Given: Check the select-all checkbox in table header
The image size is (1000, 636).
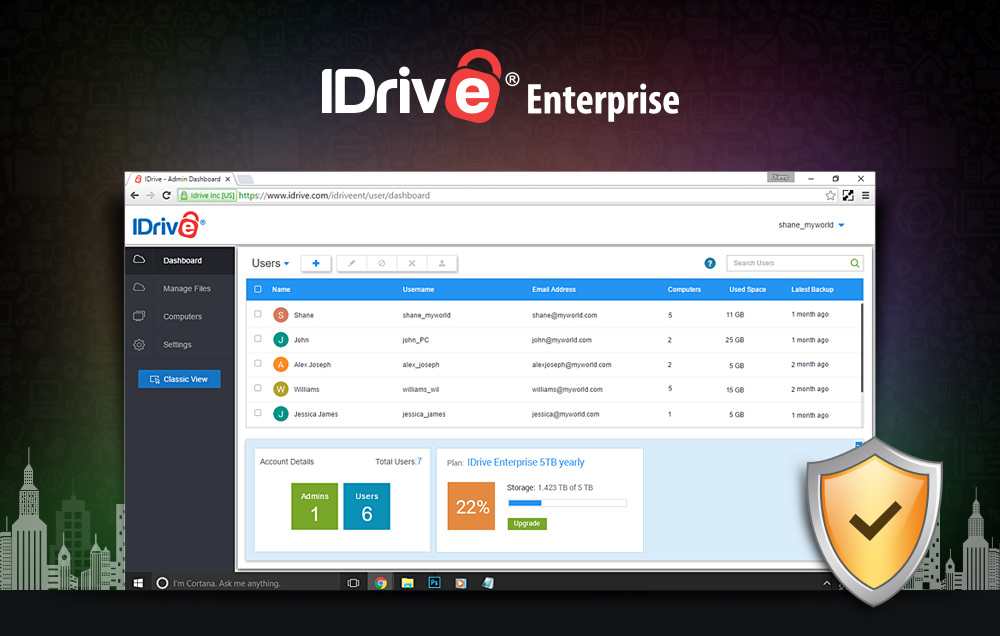Looking at the screenshot, I should coord(256,289).
